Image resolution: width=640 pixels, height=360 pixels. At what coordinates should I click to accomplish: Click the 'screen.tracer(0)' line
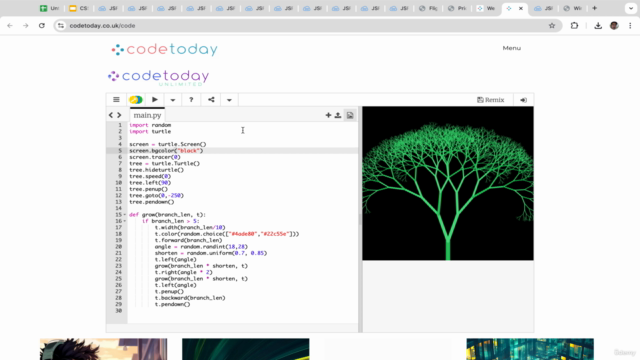pos(155,157)
